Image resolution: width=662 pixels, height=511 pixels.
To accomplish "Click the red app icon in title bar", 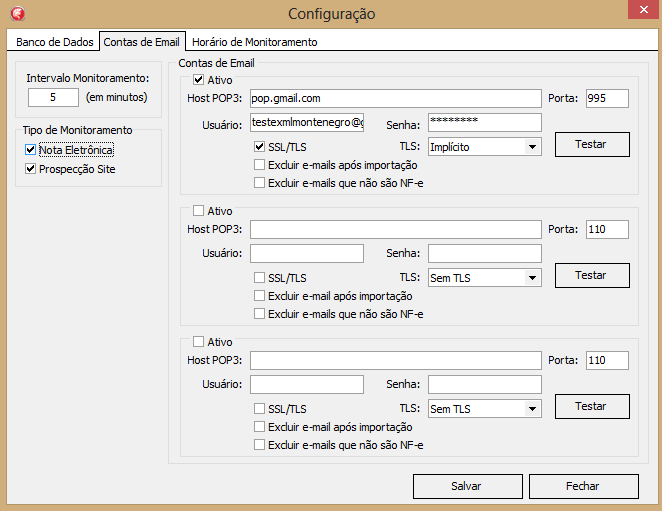I will (15, 14).
